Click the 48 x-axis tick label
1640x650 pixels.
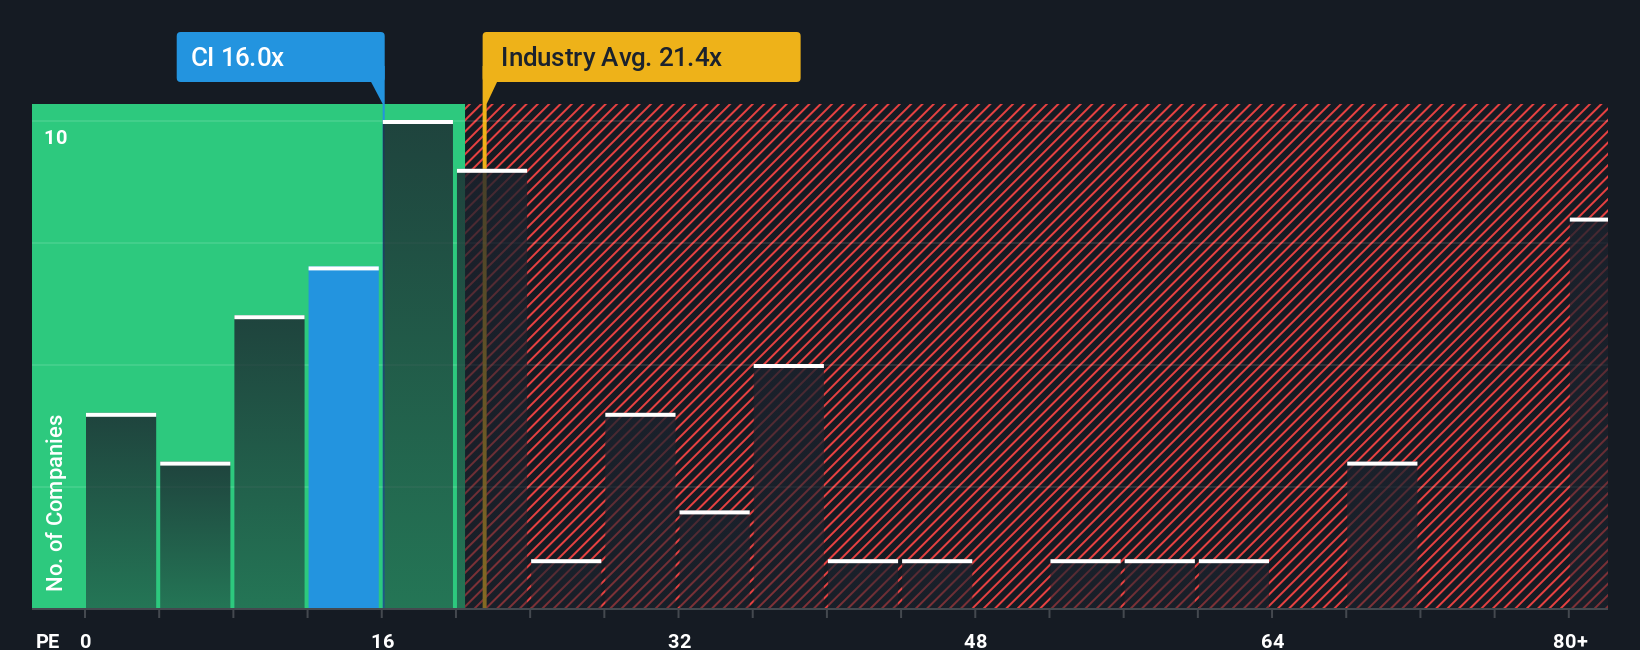[x=976, y=640]
